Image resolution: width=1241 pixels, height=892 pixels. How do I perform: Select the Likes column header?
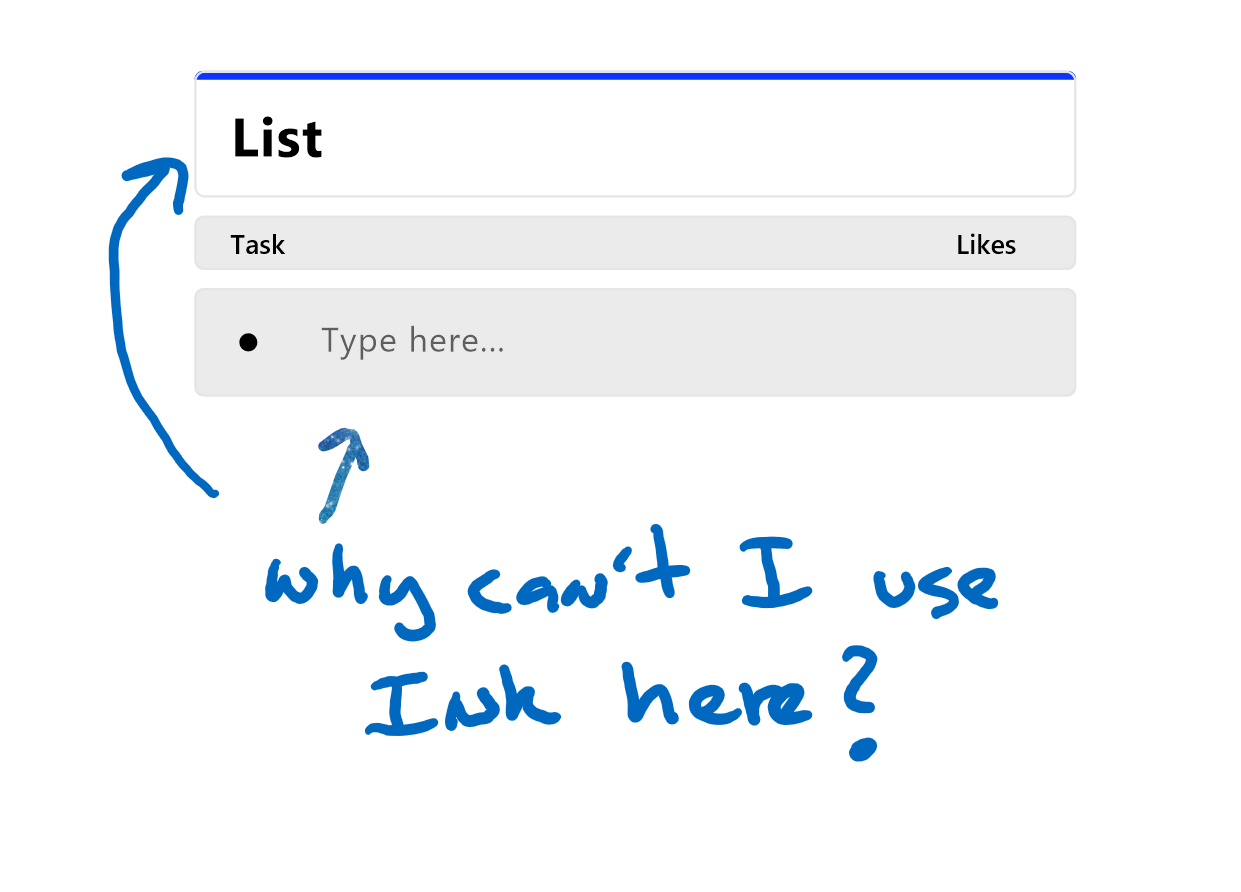point(985,245)
